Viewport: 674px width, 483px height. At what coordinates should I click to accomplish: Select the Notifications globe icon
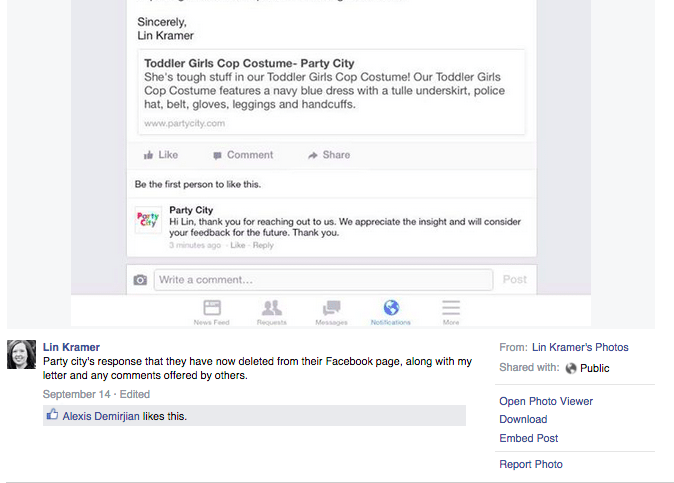(x=391, y=308)
